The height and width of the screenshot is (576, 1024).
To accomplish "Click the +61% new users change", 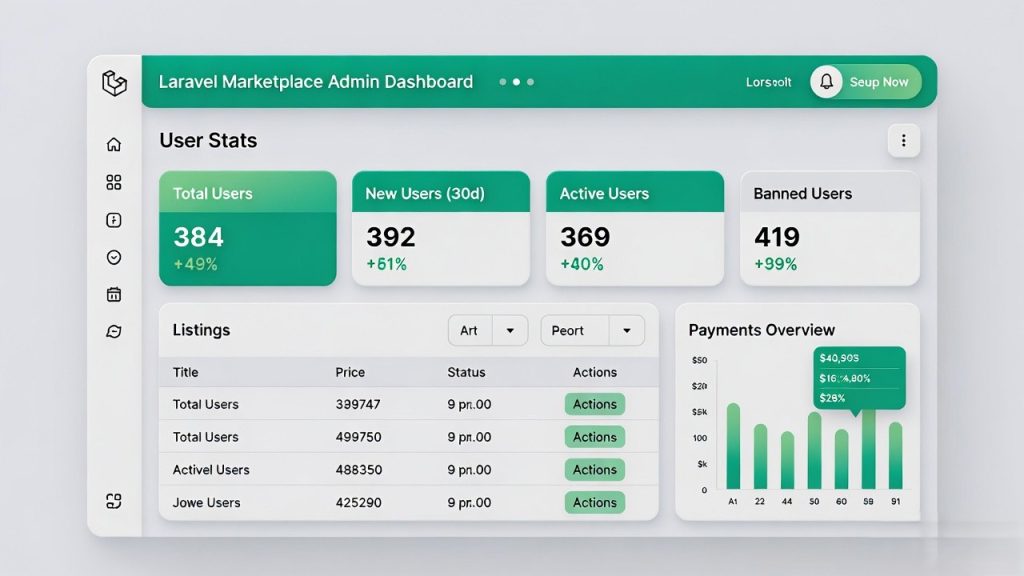I will 387,264.
